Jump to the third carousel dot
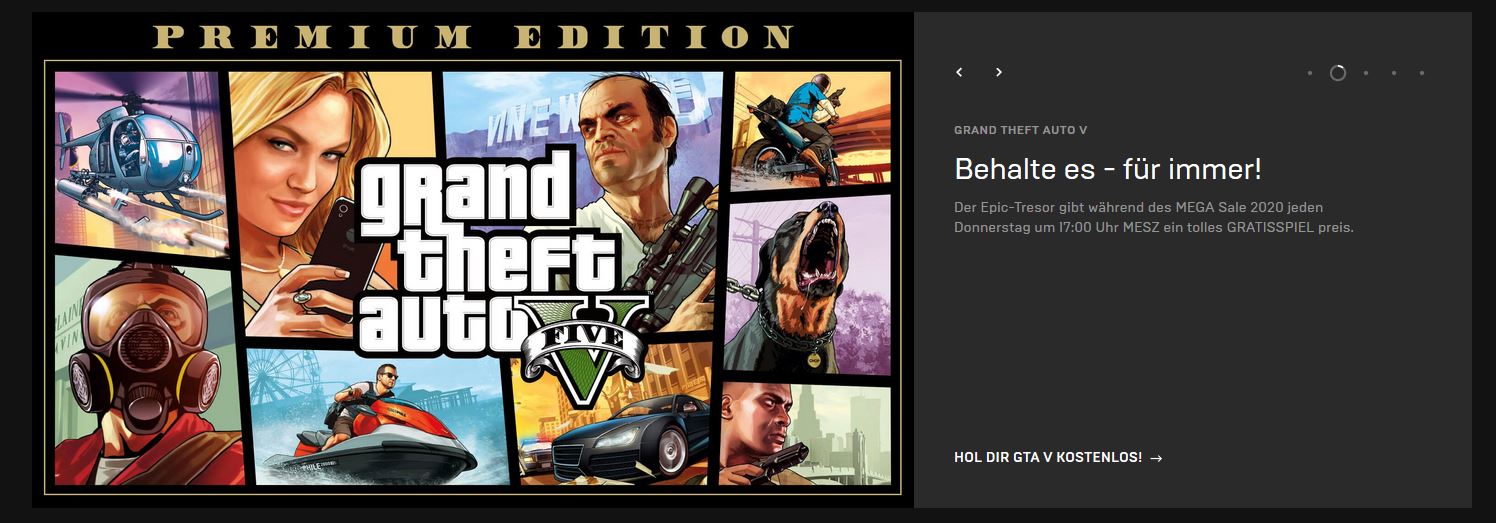1496x523 pixels. (x=1366, y=73)
